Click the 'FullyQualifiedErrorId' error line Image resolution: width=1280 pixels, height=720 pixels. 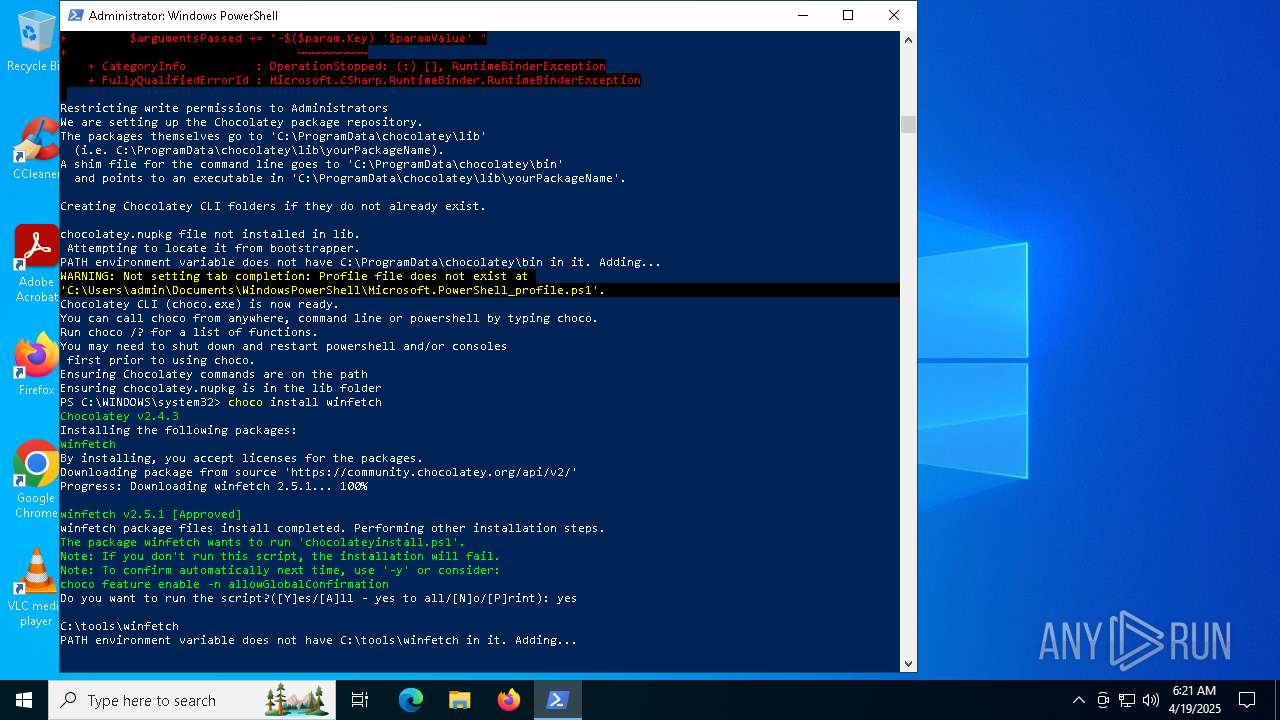tap(364, 80)
